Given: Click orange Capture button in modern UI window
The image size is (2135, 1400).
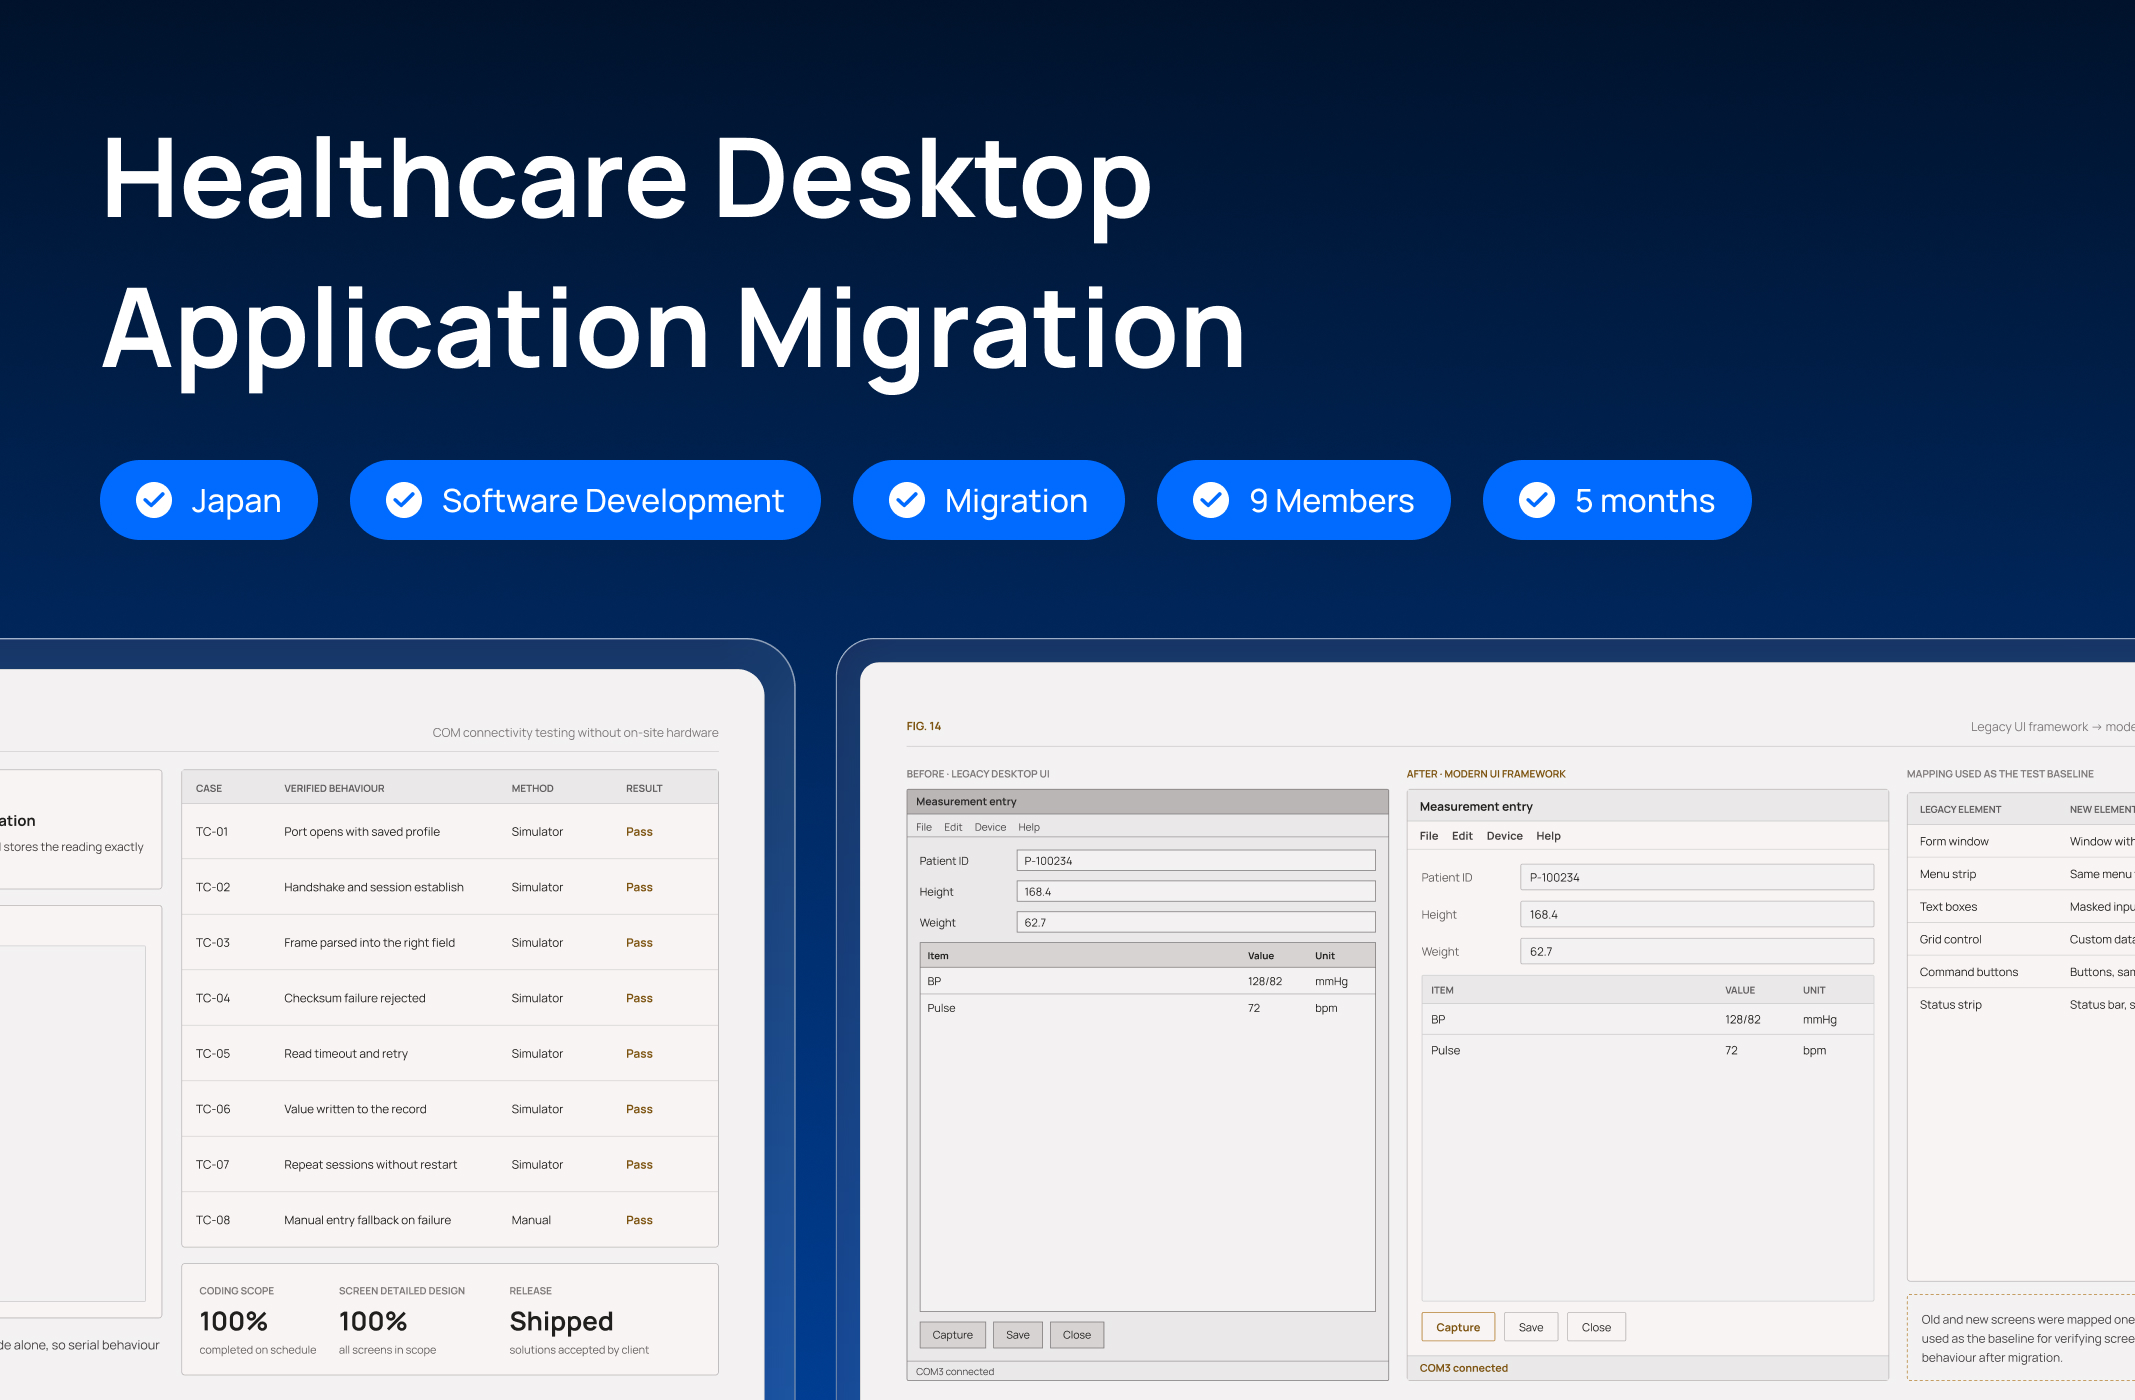Looking at the screenshot, I should tap(1458, 1327).
